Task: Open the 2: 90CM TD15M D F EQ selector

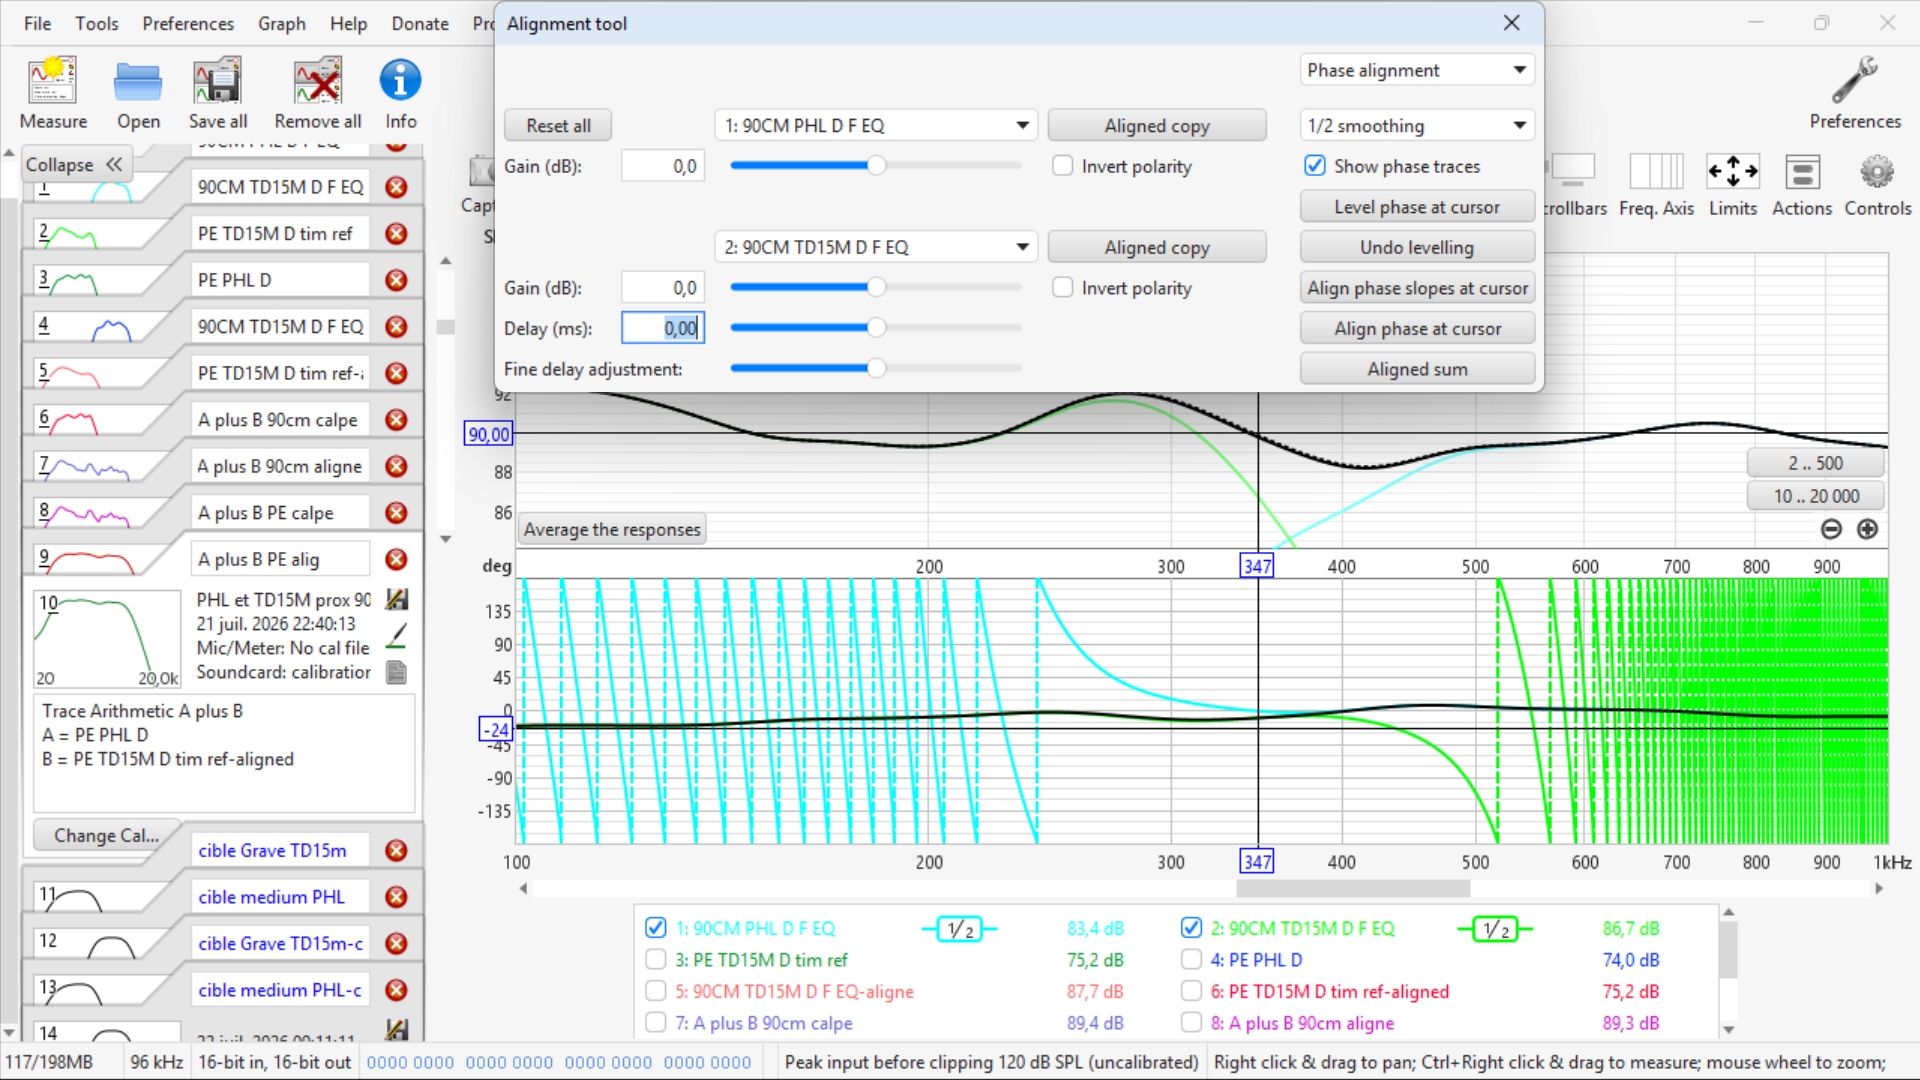Action: pyautogui.click(x=876, y=247)
